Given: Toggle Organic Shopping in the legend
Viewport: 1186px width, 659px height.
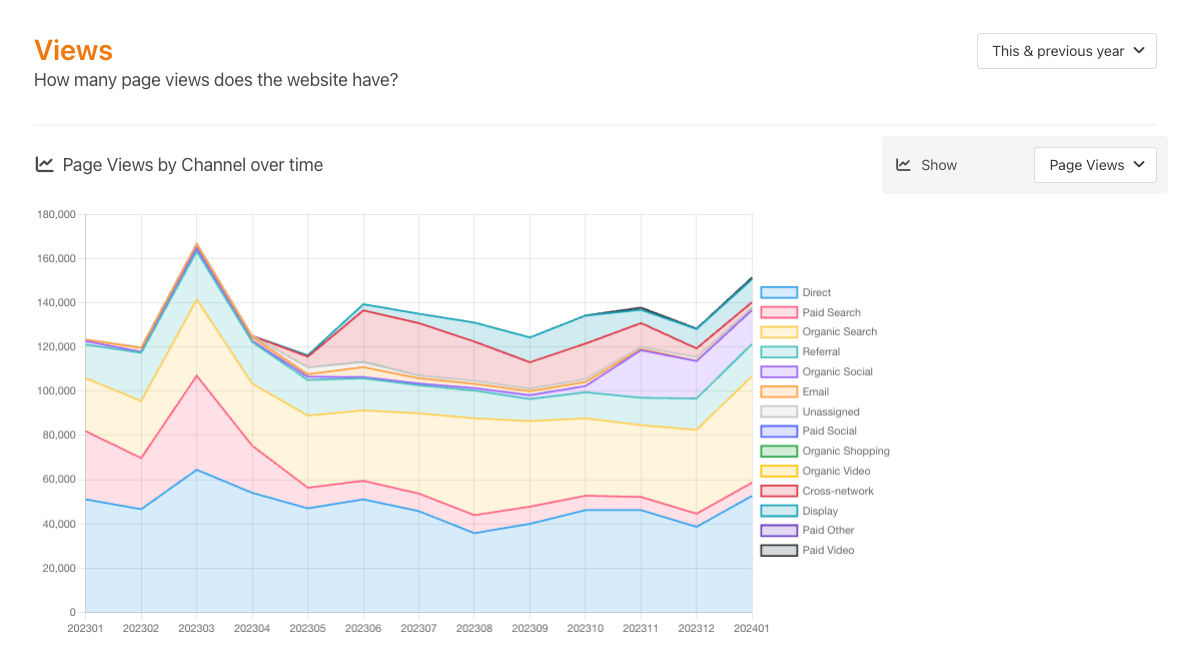Looking at the screenshot, I should pos(845,451).
